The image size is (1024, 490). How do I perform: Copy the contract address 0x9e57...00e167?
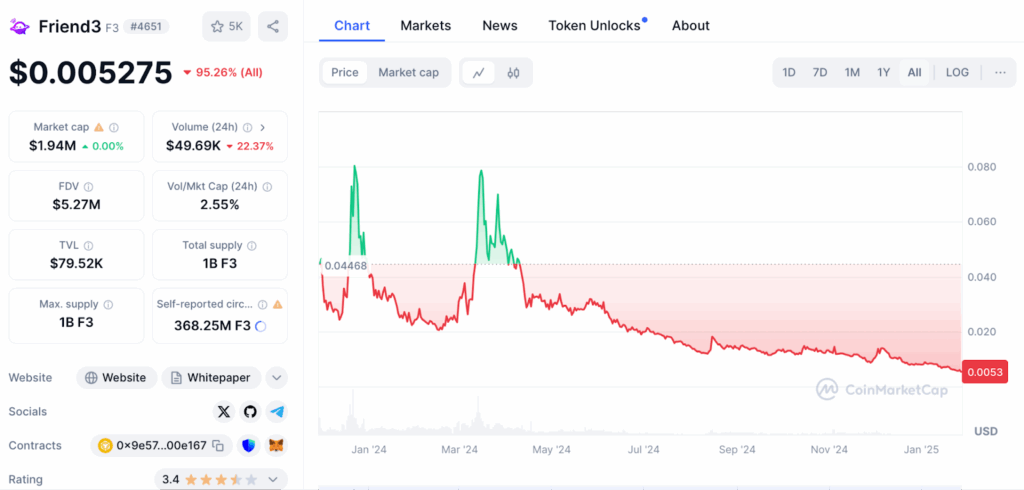tap(218, 445)
